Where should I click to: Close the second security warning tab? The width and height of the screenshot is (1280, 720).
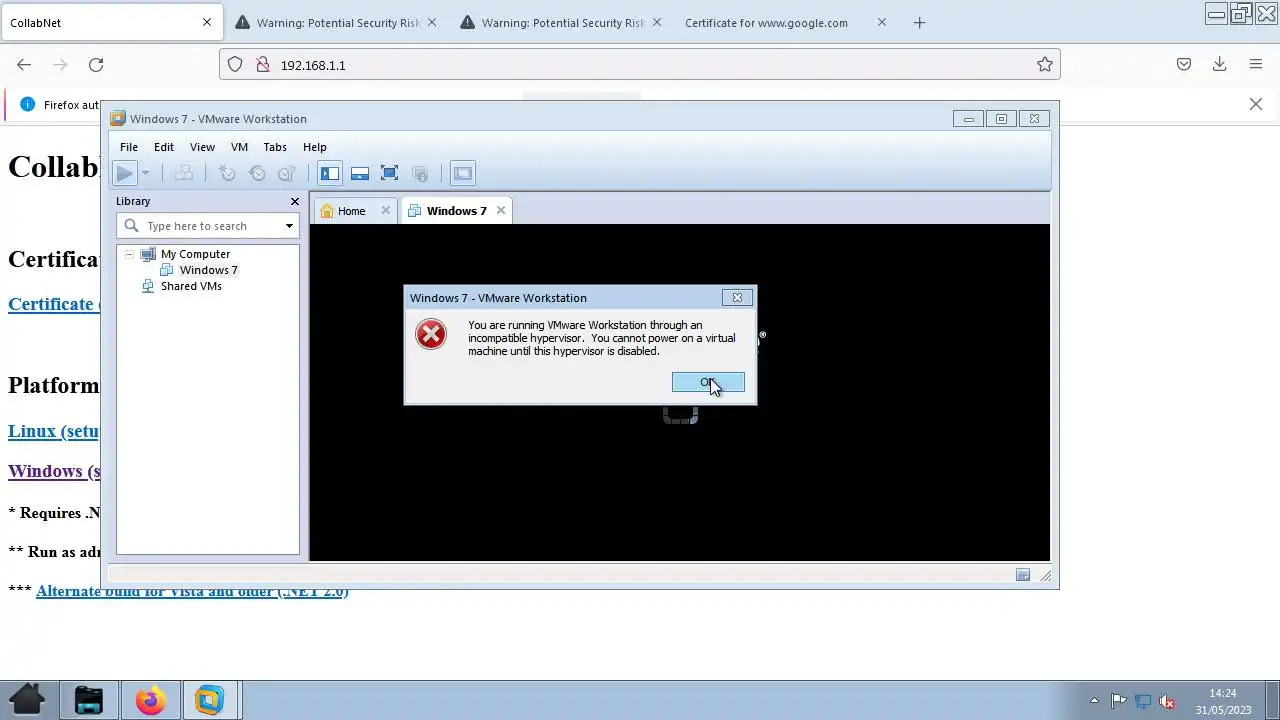(x=657, y=23)
